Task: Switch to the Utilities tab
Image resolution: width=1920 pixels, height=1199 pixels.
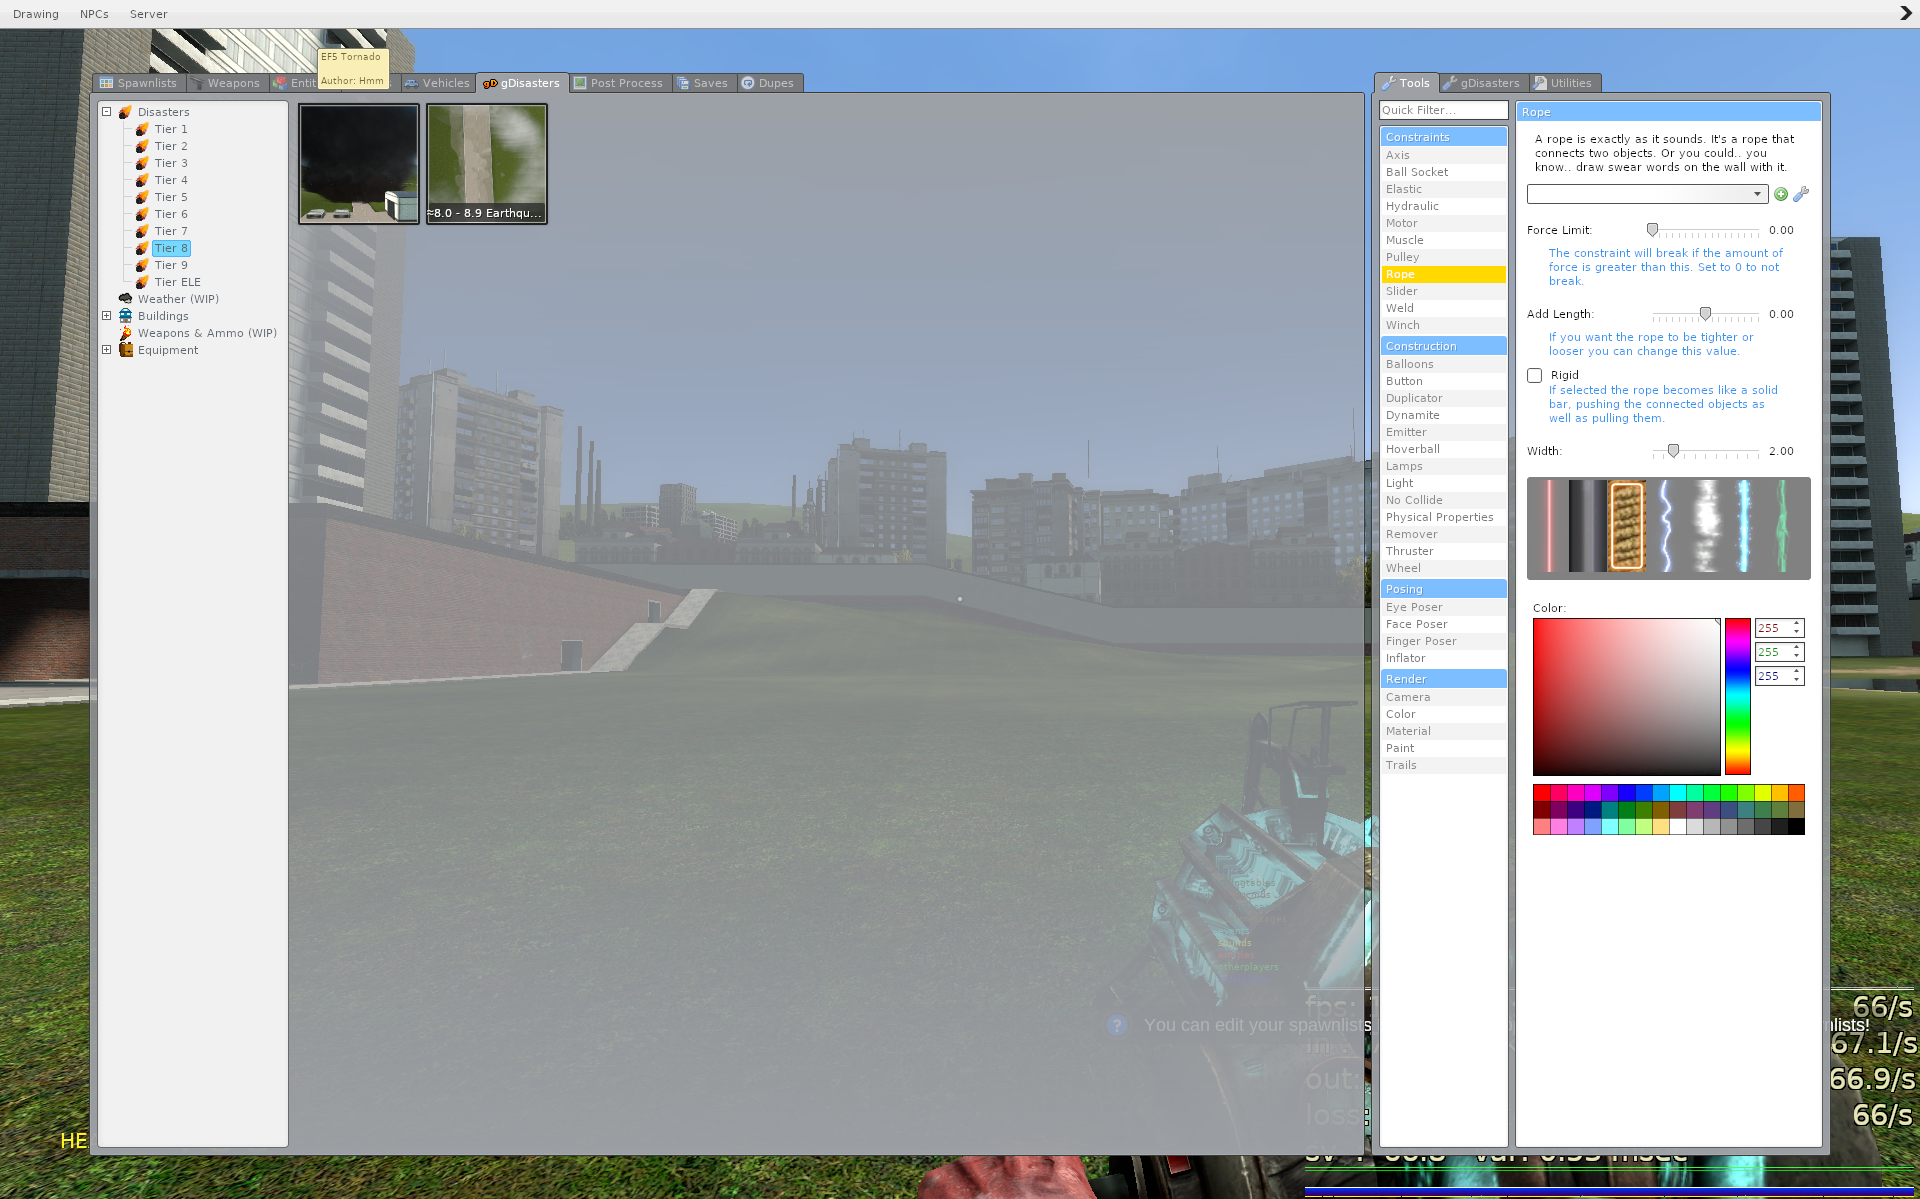Action: [1563, 83]
